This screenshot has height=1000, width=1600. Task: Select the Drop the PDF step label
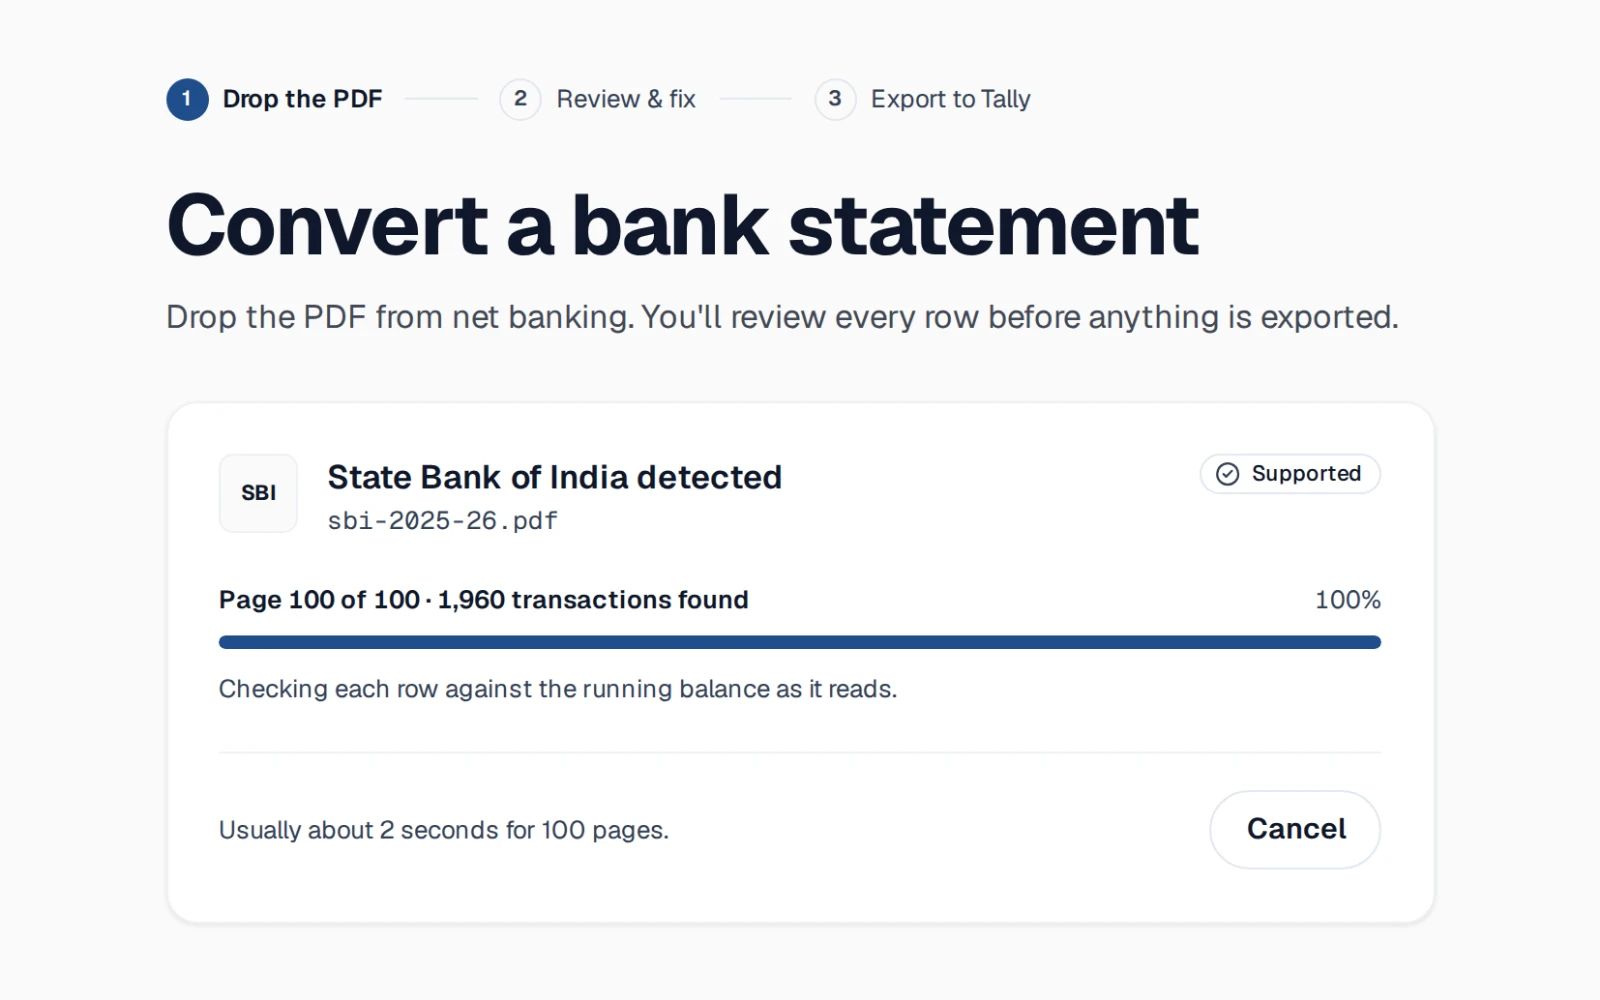302,99
